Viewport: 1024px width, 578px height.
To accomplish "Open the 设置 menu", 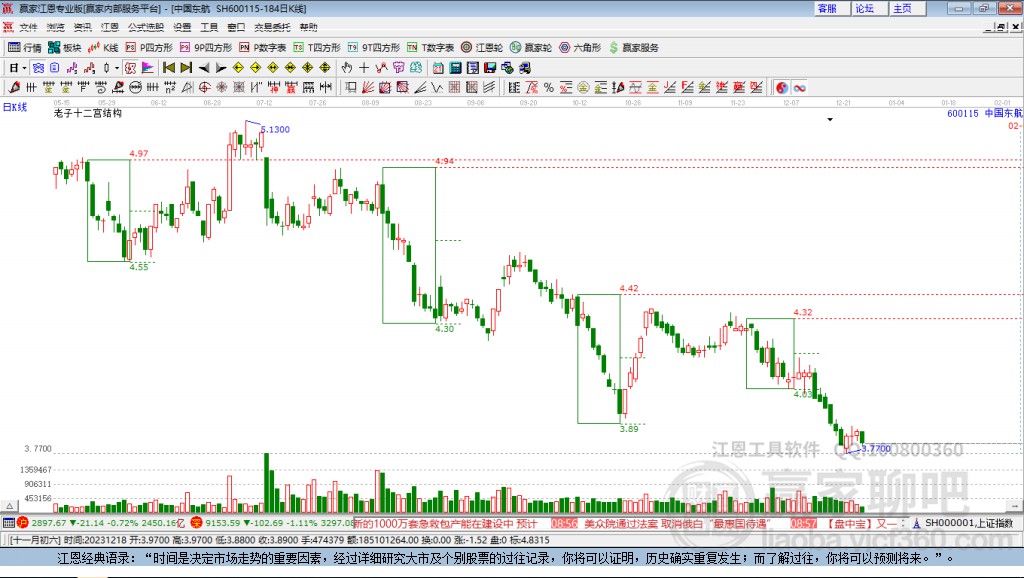I will pyautogui.click(x=182, y=27).
